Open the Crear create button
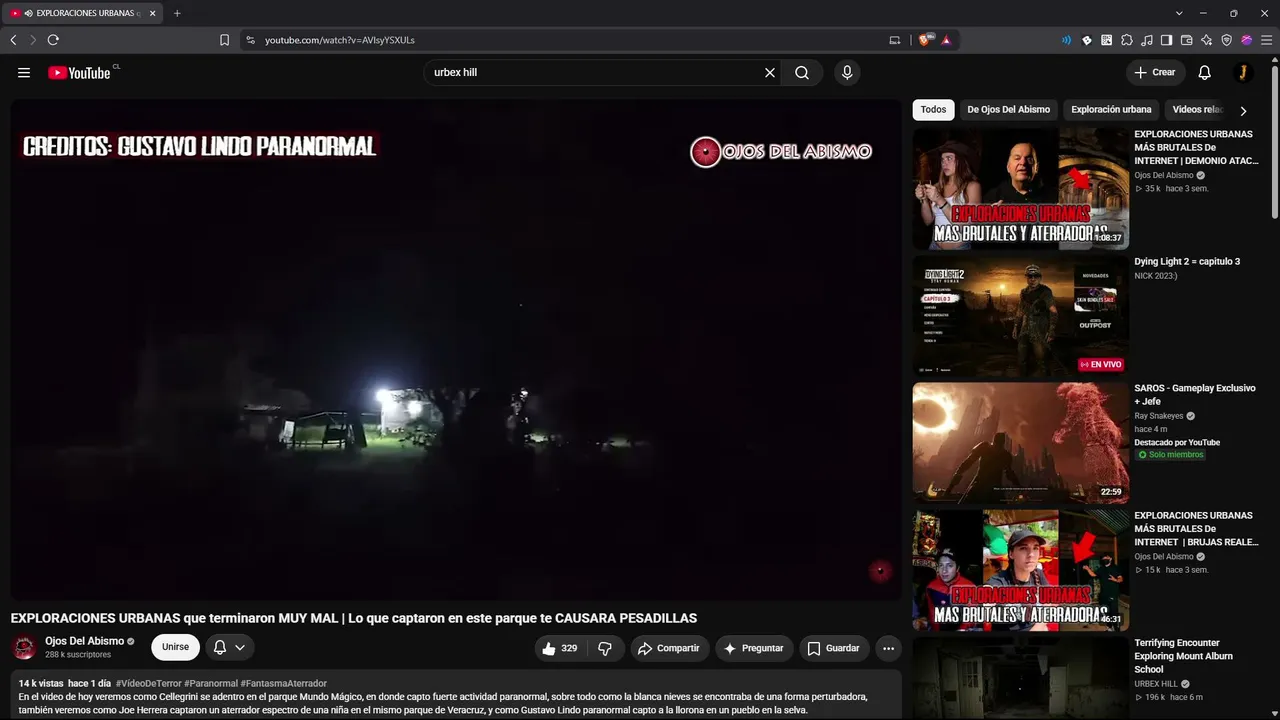 pyautogui.click(x=1155, y=73)
